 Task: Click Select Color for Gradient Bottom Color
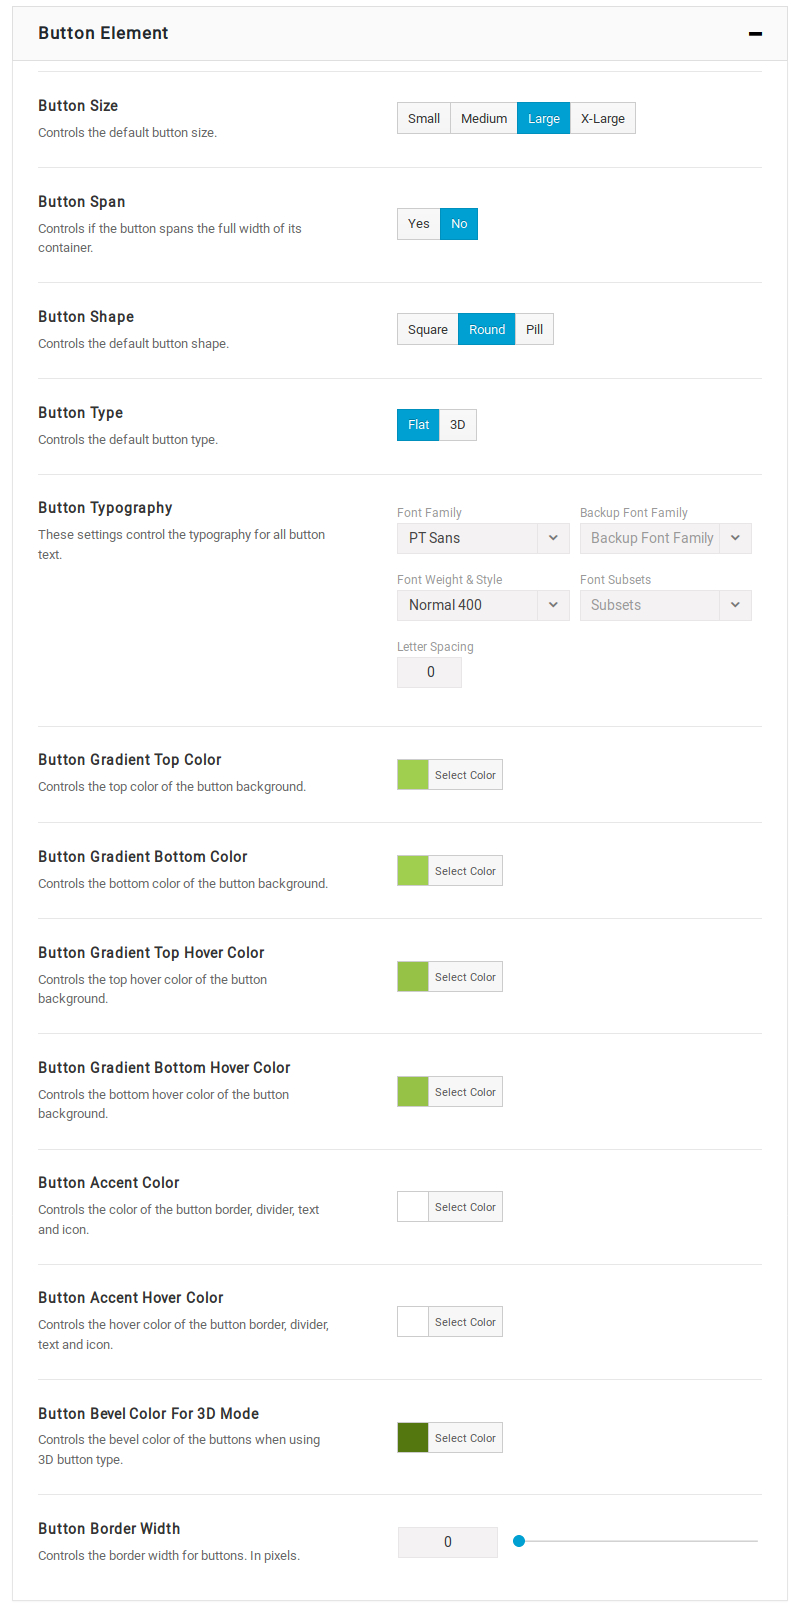pos(465,871)
